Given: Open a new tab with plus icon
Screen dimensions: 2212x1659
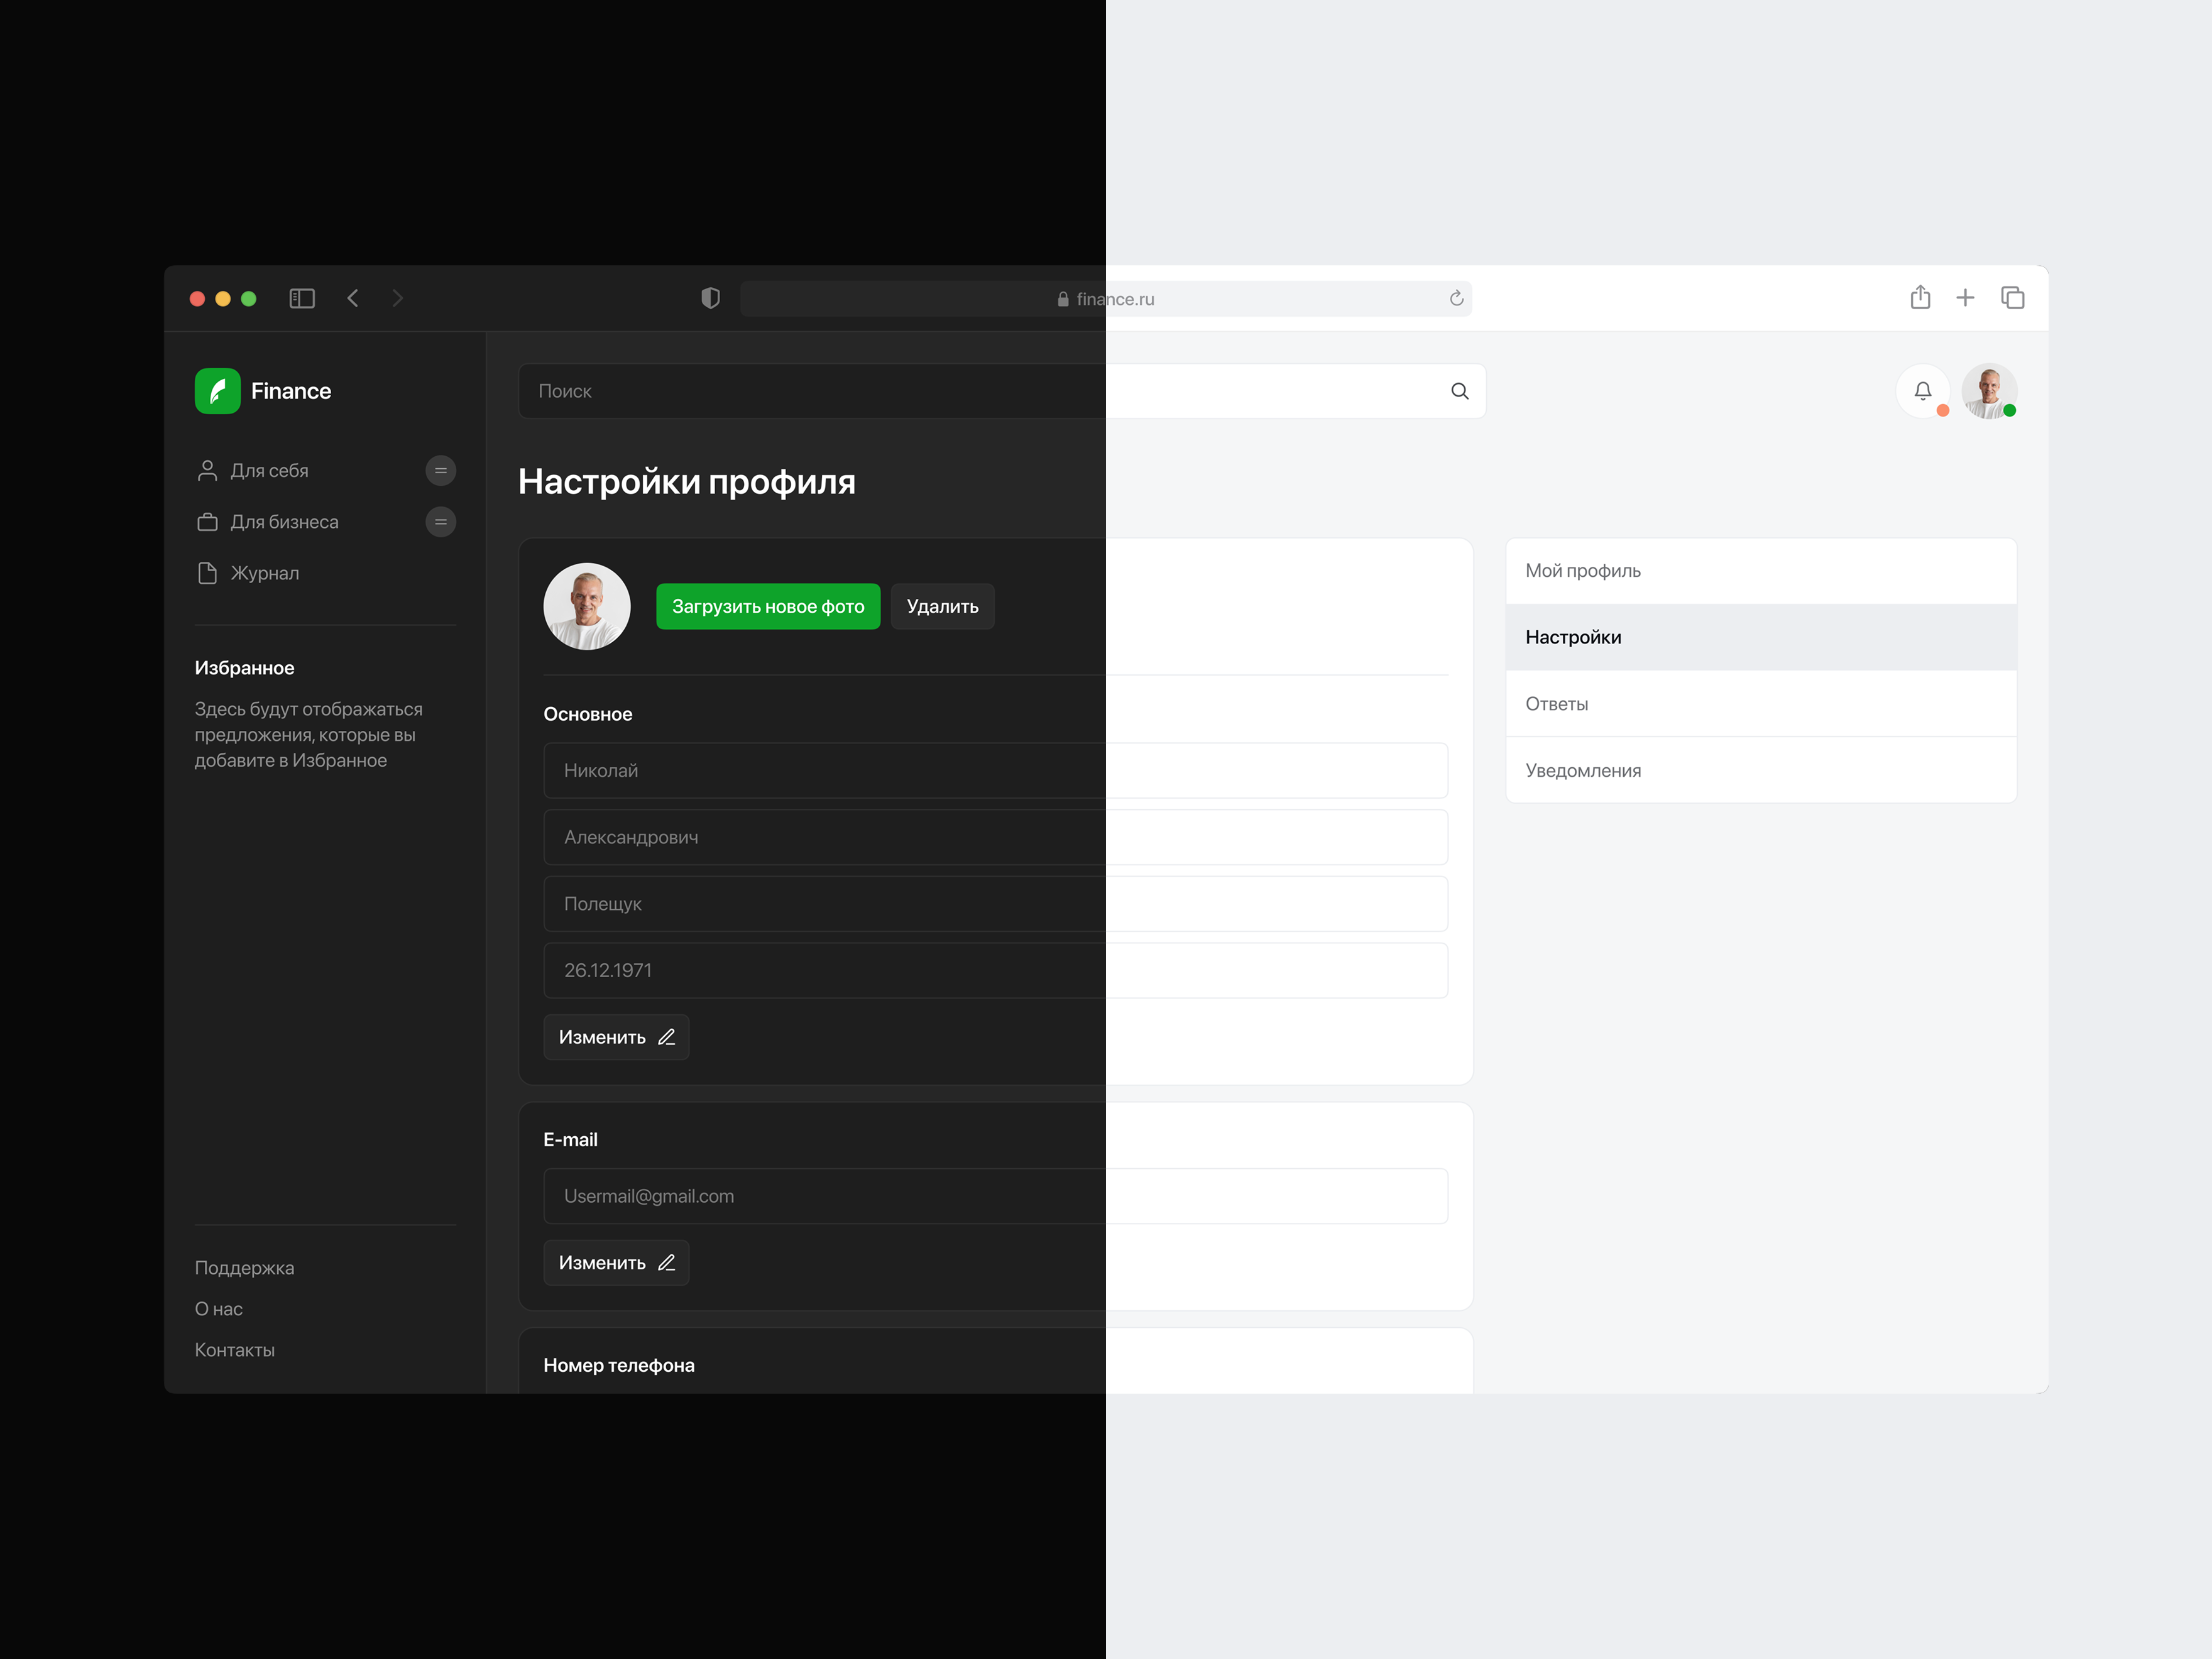Looking at the screenshot, I should pyautogui.click(x=1965, y=298).
